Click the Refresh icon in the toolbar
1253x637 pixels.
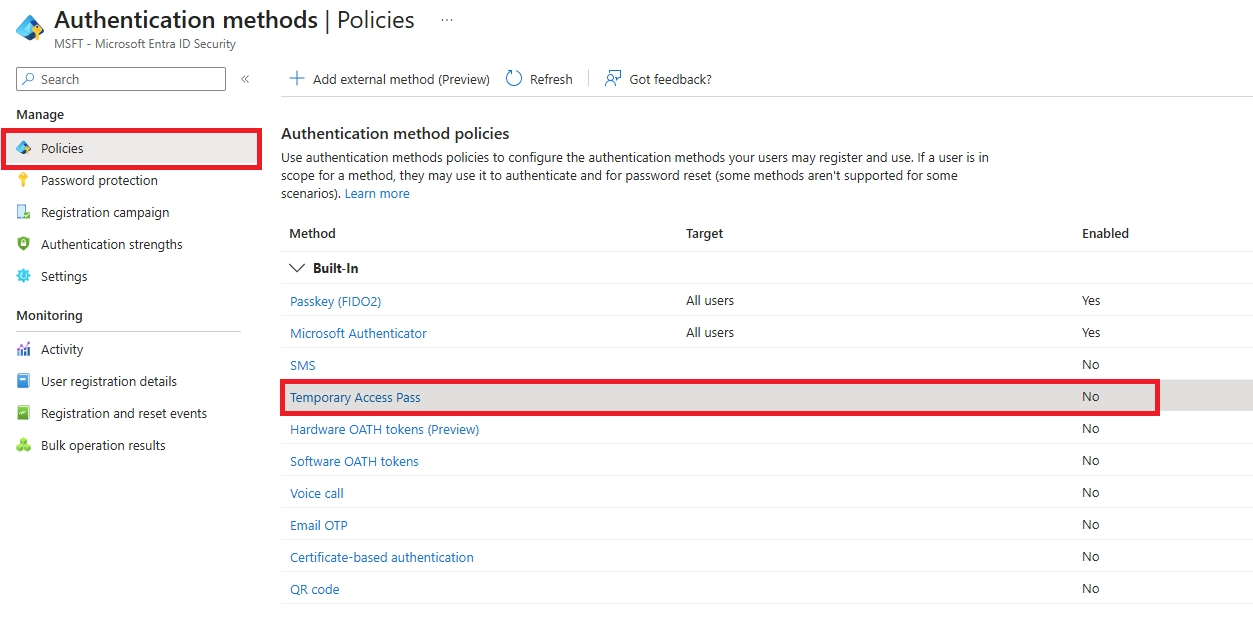(514, 79)
